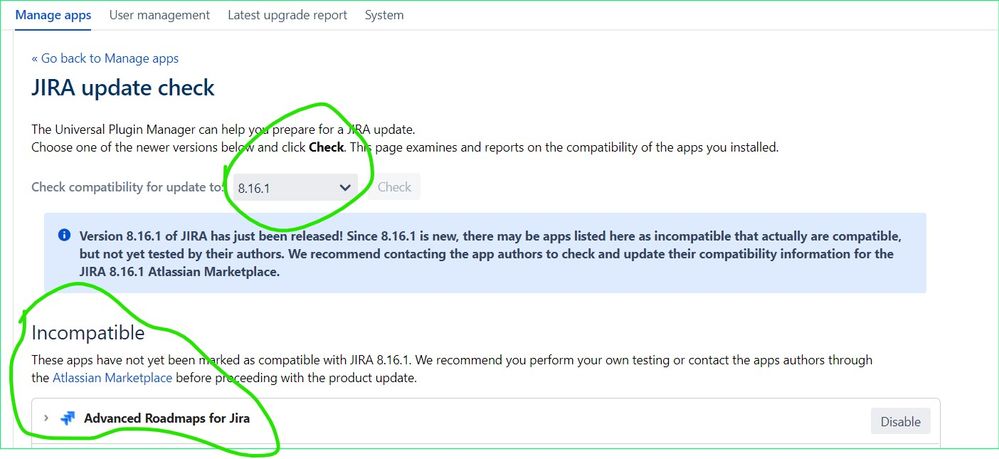Expand the Advanced Roadmaps for Jira row
The width and height of the screenshot is (999, 459).
(46, 418)
